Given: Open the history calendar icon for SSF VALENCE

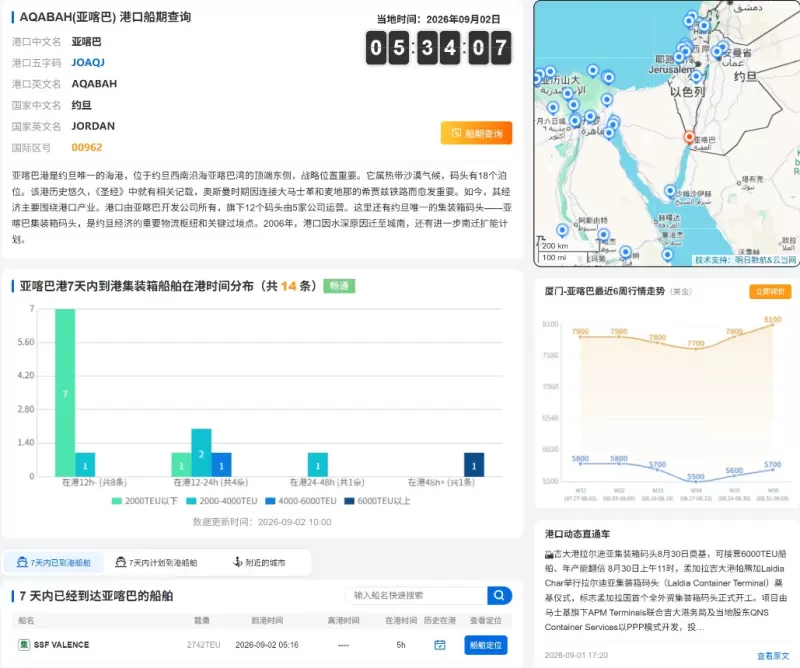Looking at the screenshot, I should point(440,645).
